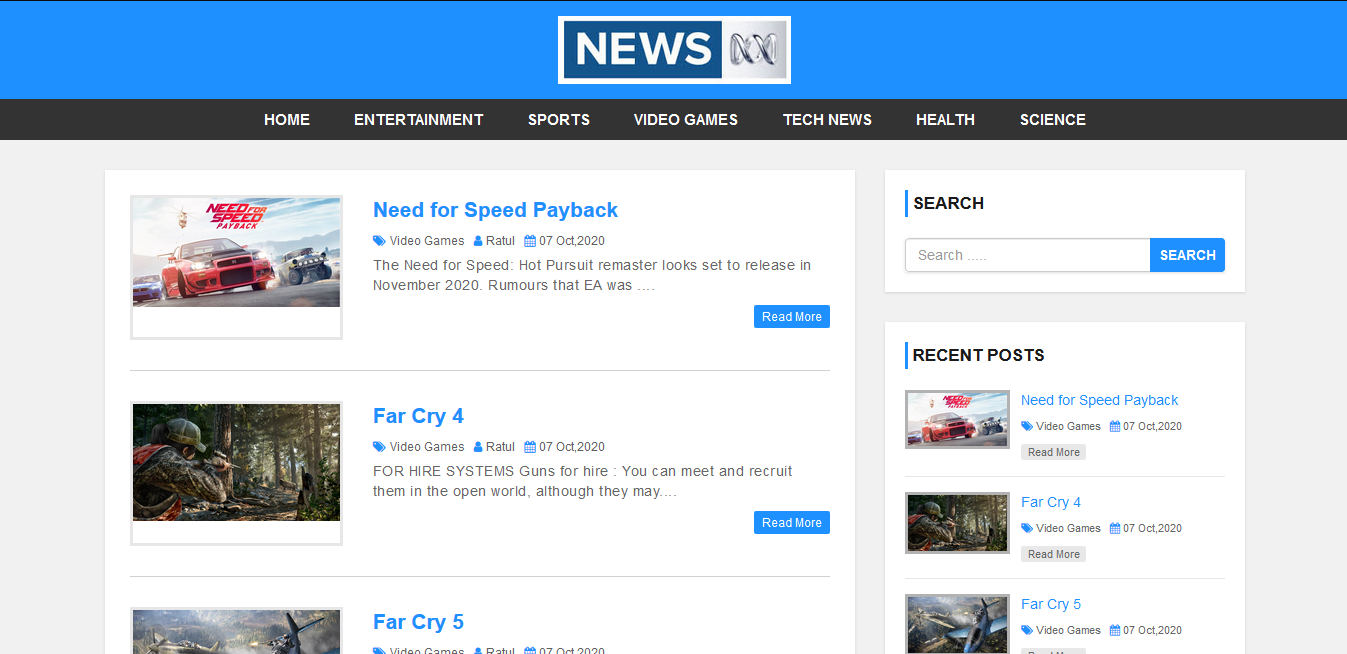Click gray Read More under recent Need for Speed
The width and height of the screenshot is (1347, 654).
tap(1053, 452)
